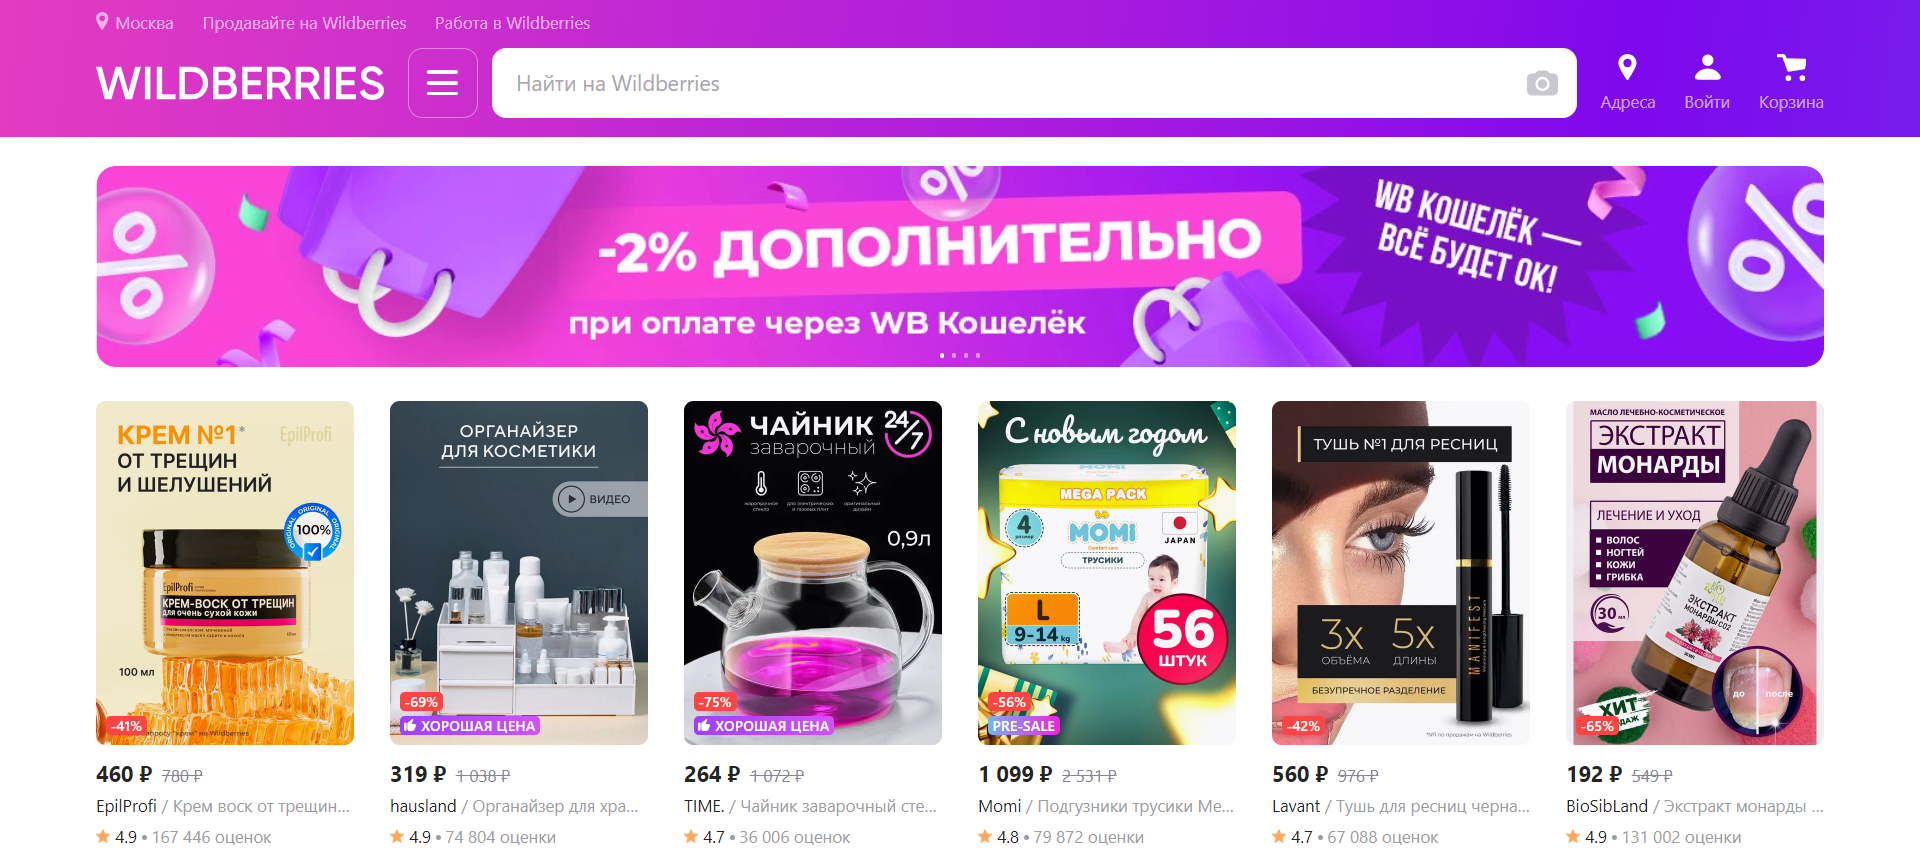Open Продавайте на Wildberries link
This screenshot has width=1920, height=854.
304,23
